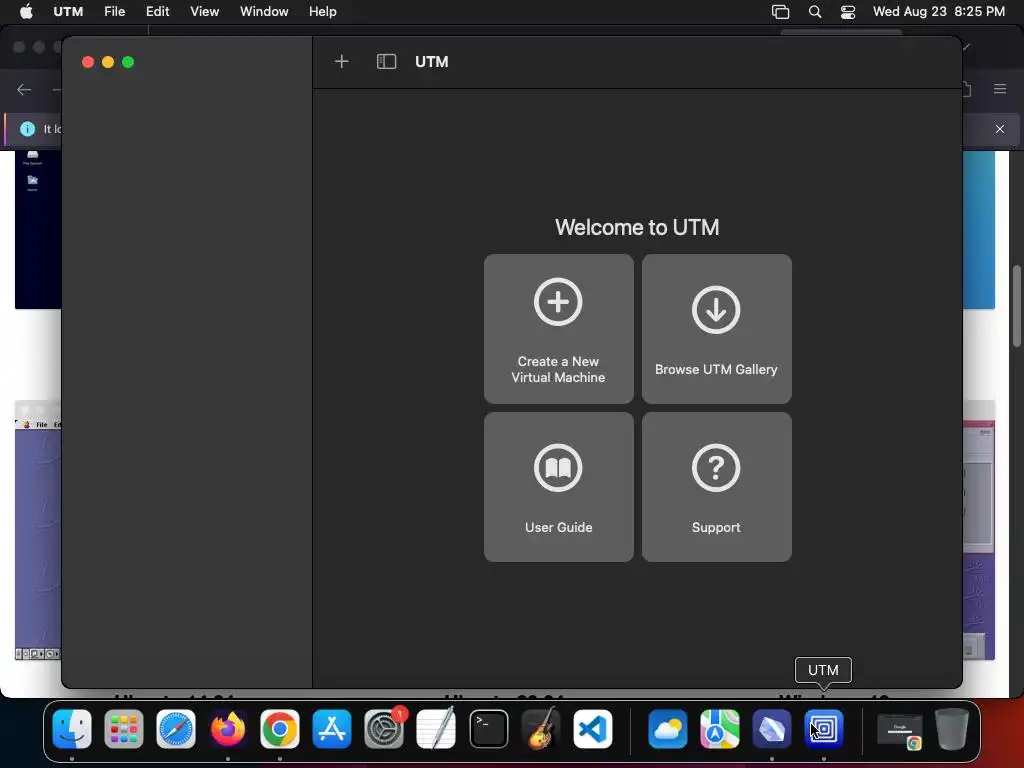The height and width of the screenshot is (768, 1024).
Task: Open the UTM app menu
Action: (x=68, y=11)
